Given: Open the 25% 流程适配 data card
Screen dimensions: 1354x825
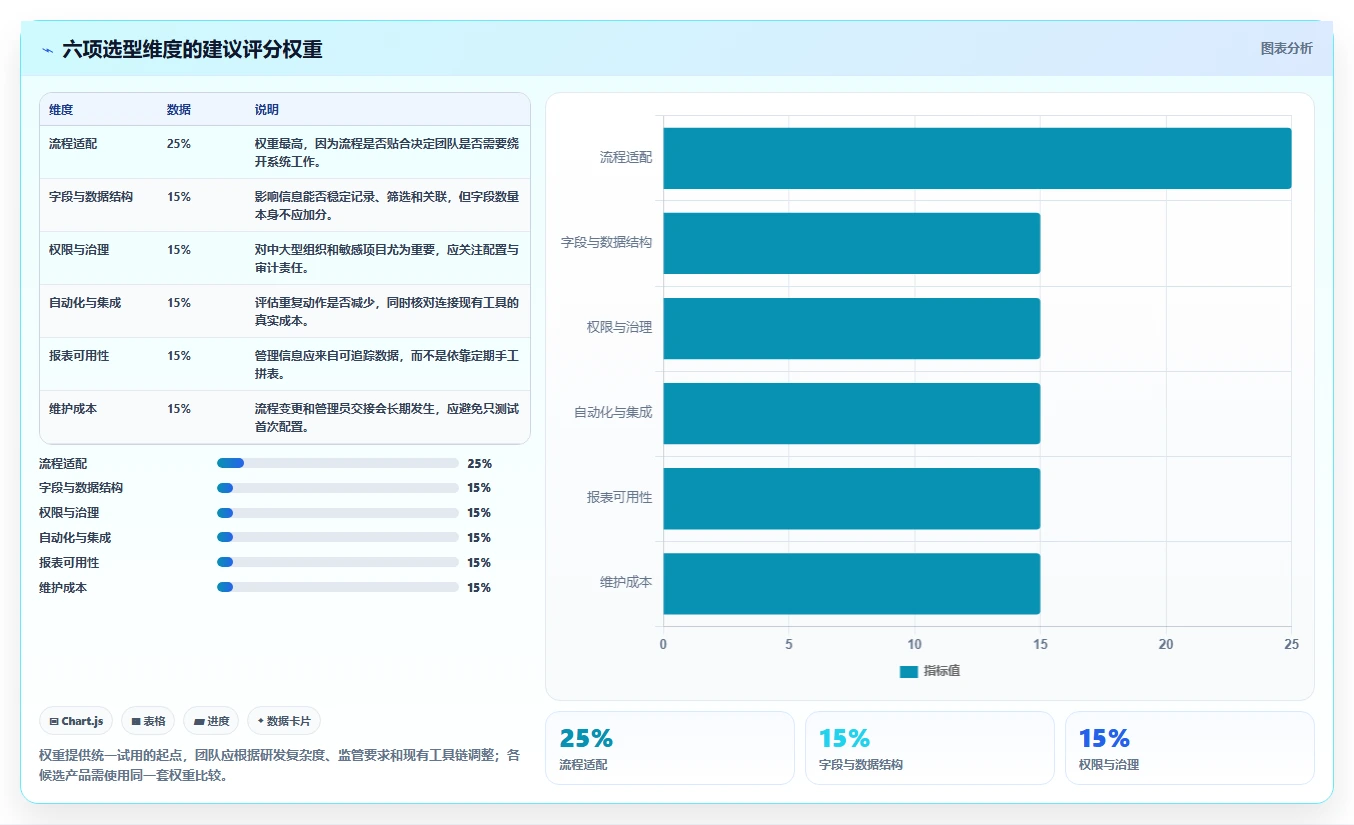Looking at the screenshot, I should 669,748.
